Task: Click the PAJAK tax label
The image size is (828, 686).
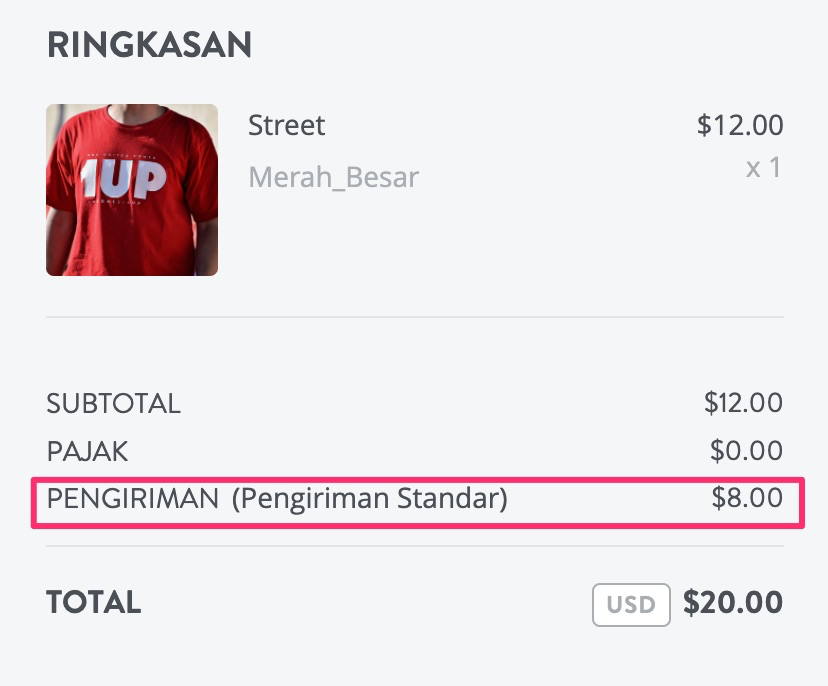Action: pos(88,452)
